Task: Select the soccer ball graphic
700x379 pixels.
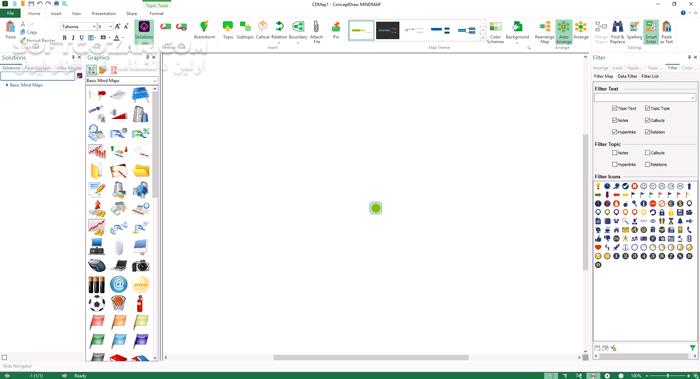Action: 96,304
